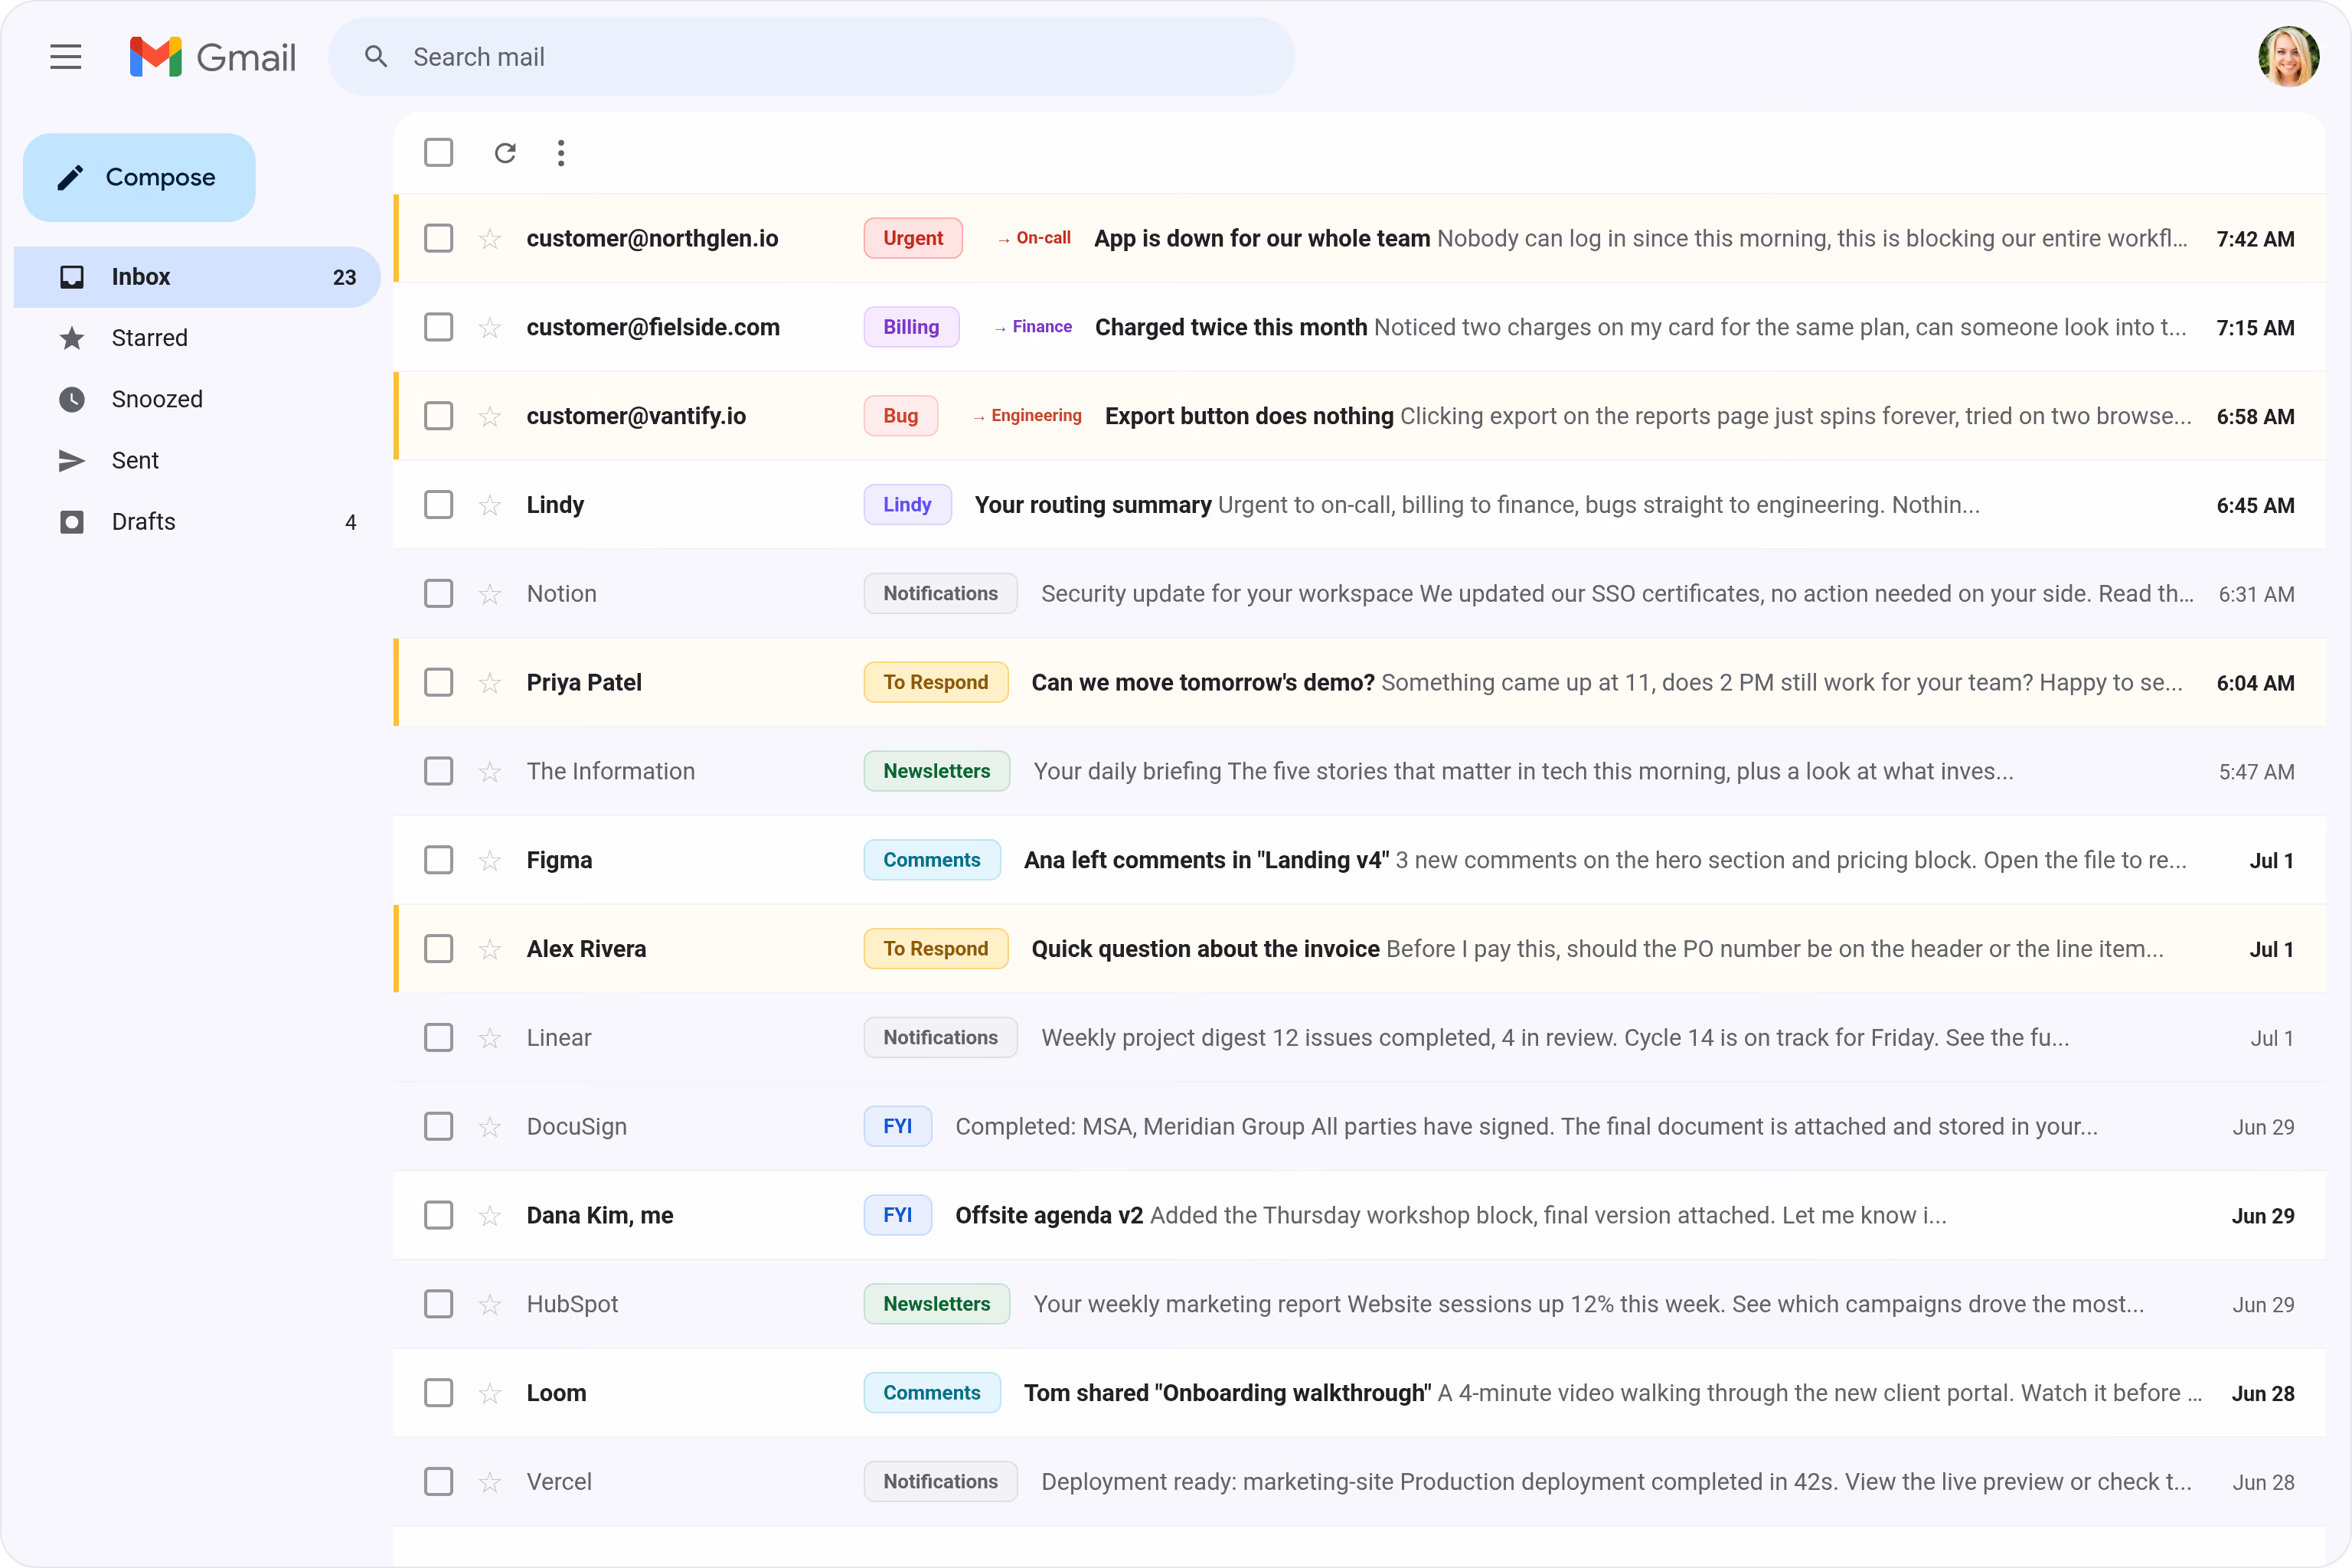Click the Gmail logo

point(213,57)
